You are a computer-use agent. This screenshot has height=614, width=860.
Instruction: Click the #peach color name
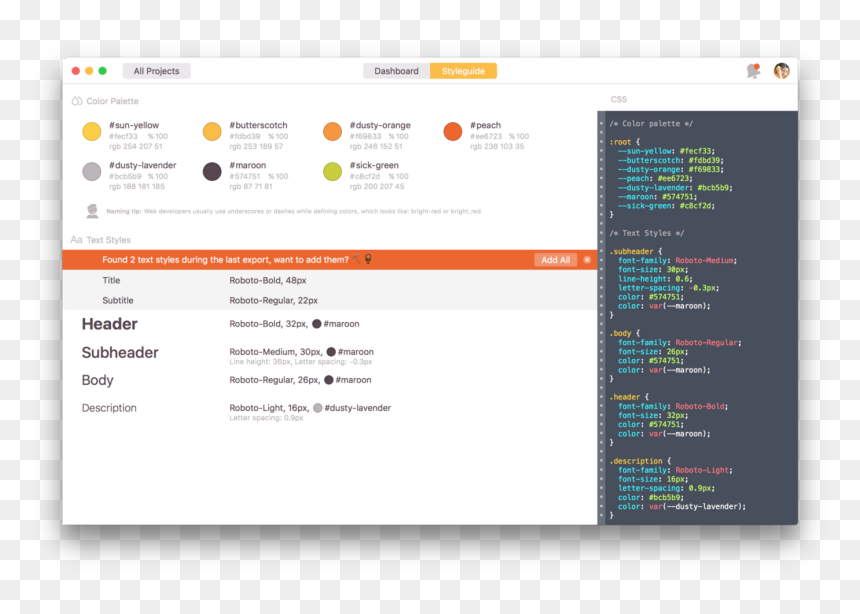[x=485, y=125]
